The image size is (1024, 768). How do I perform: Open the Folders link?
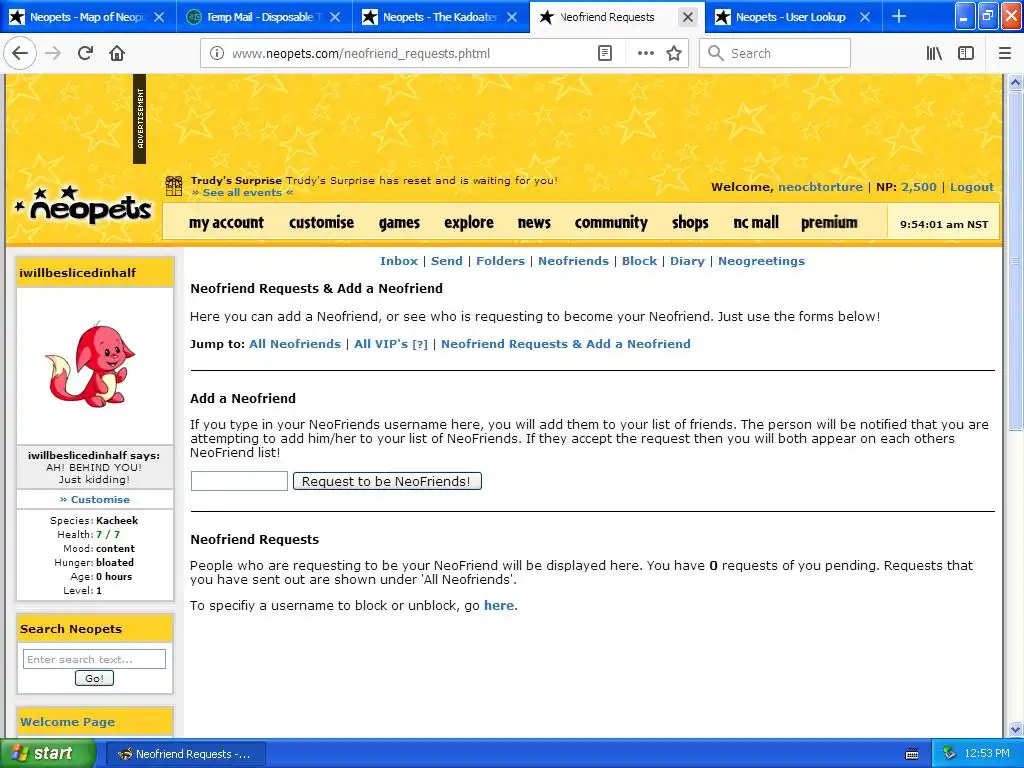coord(500,261)
